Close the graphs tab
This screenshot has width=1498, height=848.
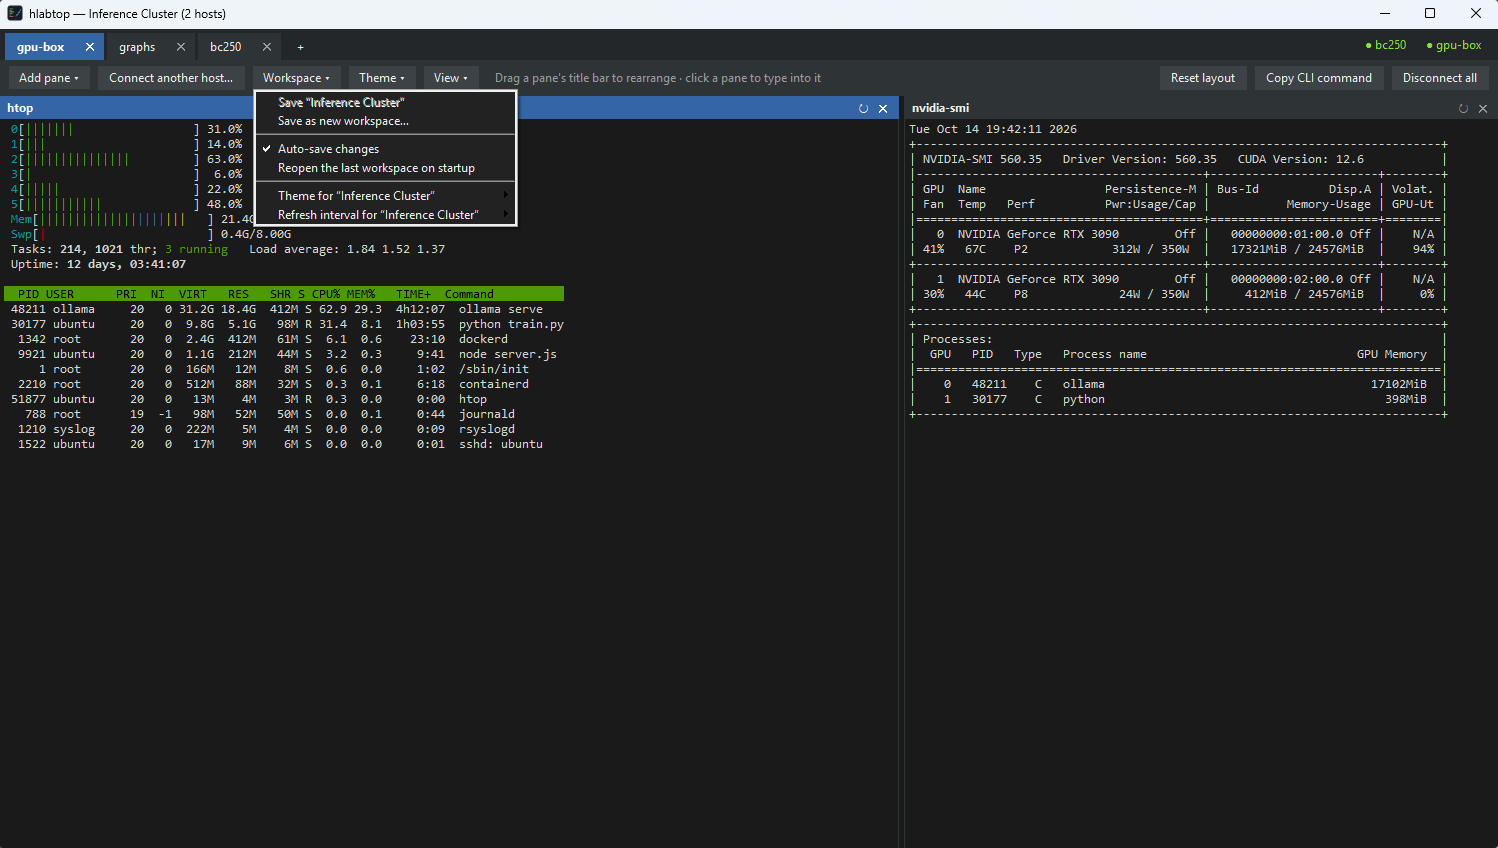click(x=181, y=47)
